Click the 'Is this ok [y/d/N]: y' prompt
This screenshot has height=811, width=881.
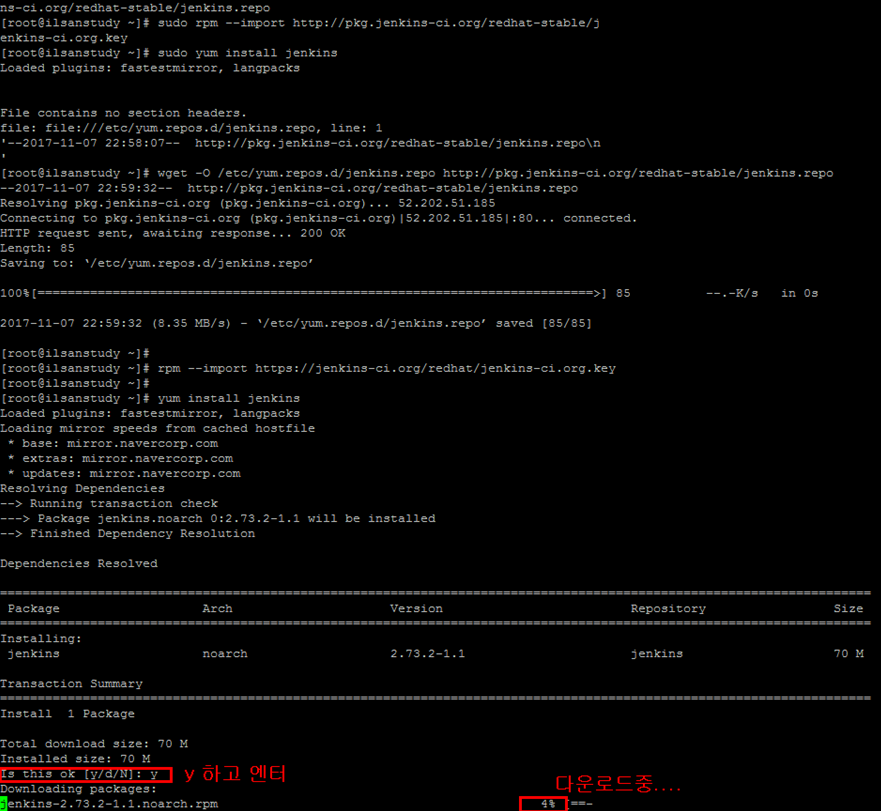(x=79, y=774)
